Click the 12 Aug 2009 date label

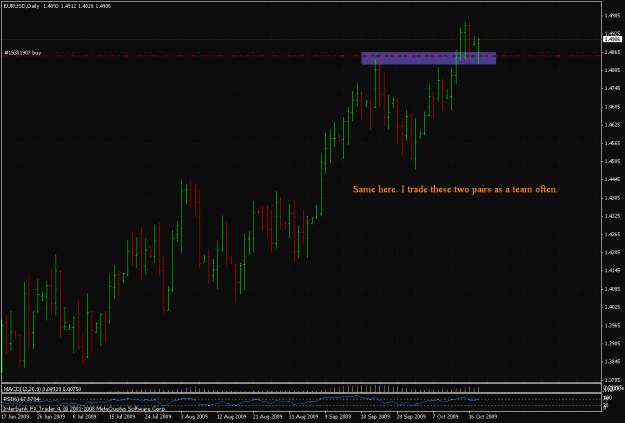click(x=230, y=417)
